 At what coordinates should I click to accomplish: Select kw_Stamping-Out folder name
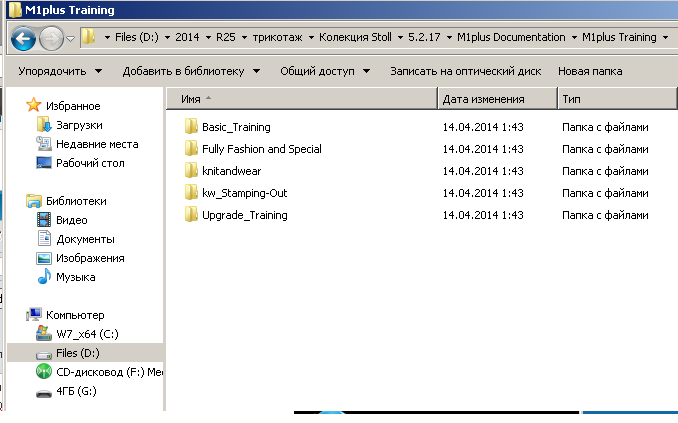pos(244,193)
